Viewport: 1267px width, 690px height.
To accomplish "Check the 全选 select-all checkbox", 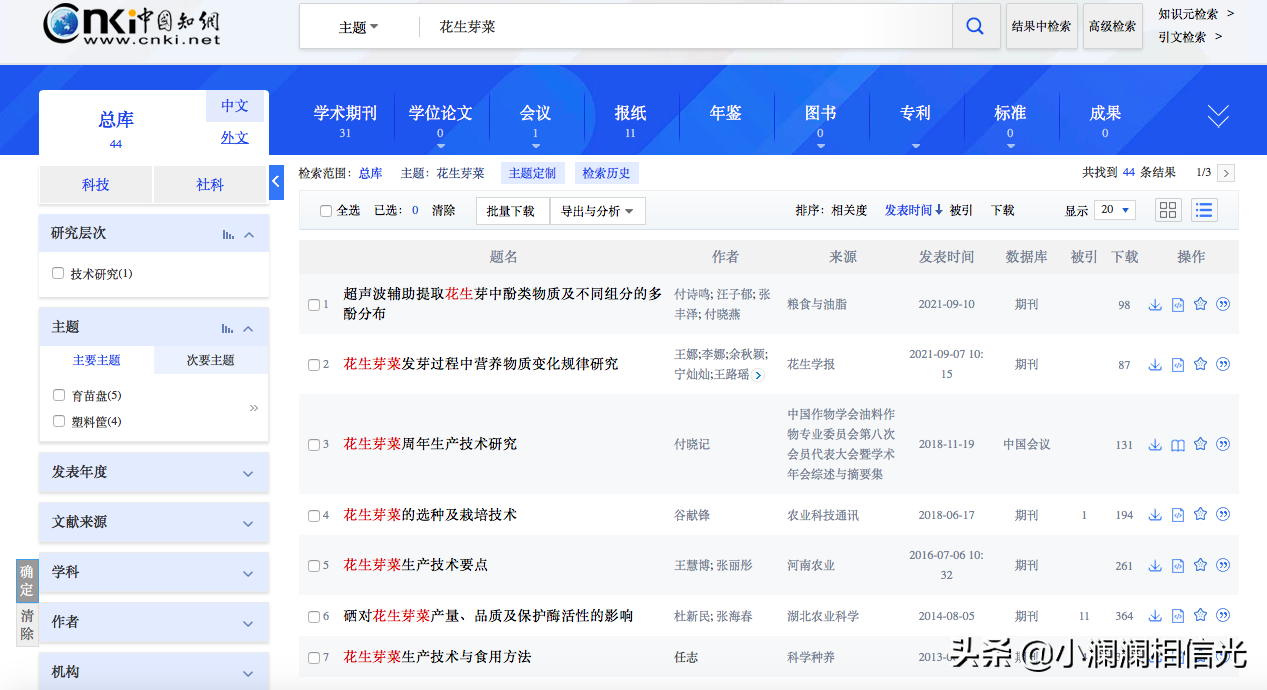I will tap(326, 211).
